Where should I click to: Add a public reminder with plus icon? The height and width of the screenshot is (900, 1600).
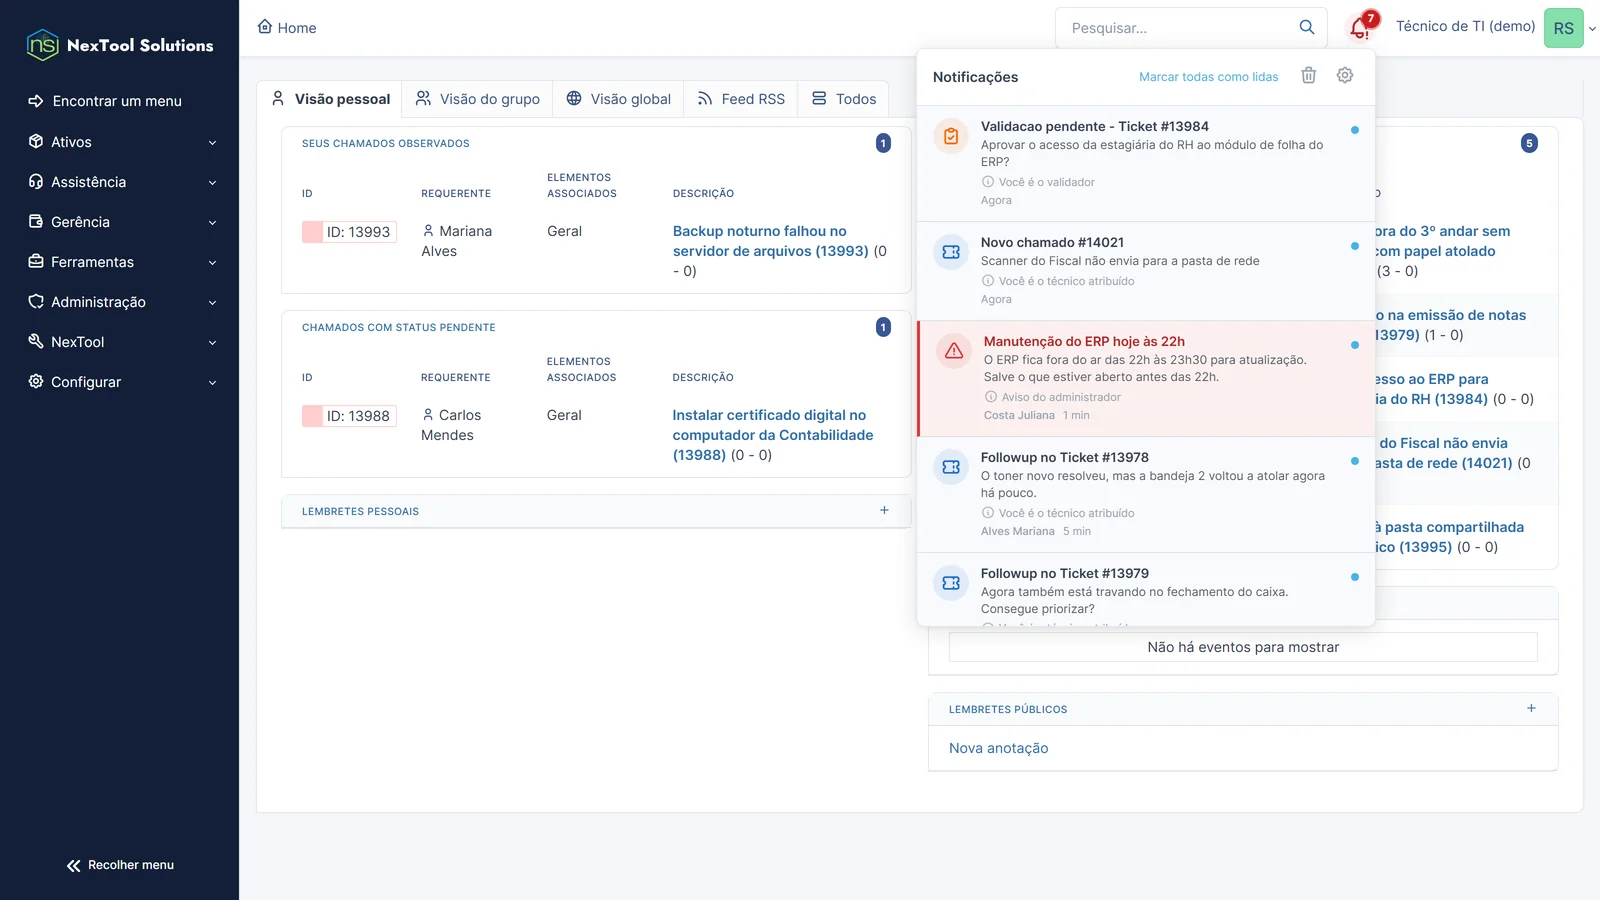click(1531, 708)
